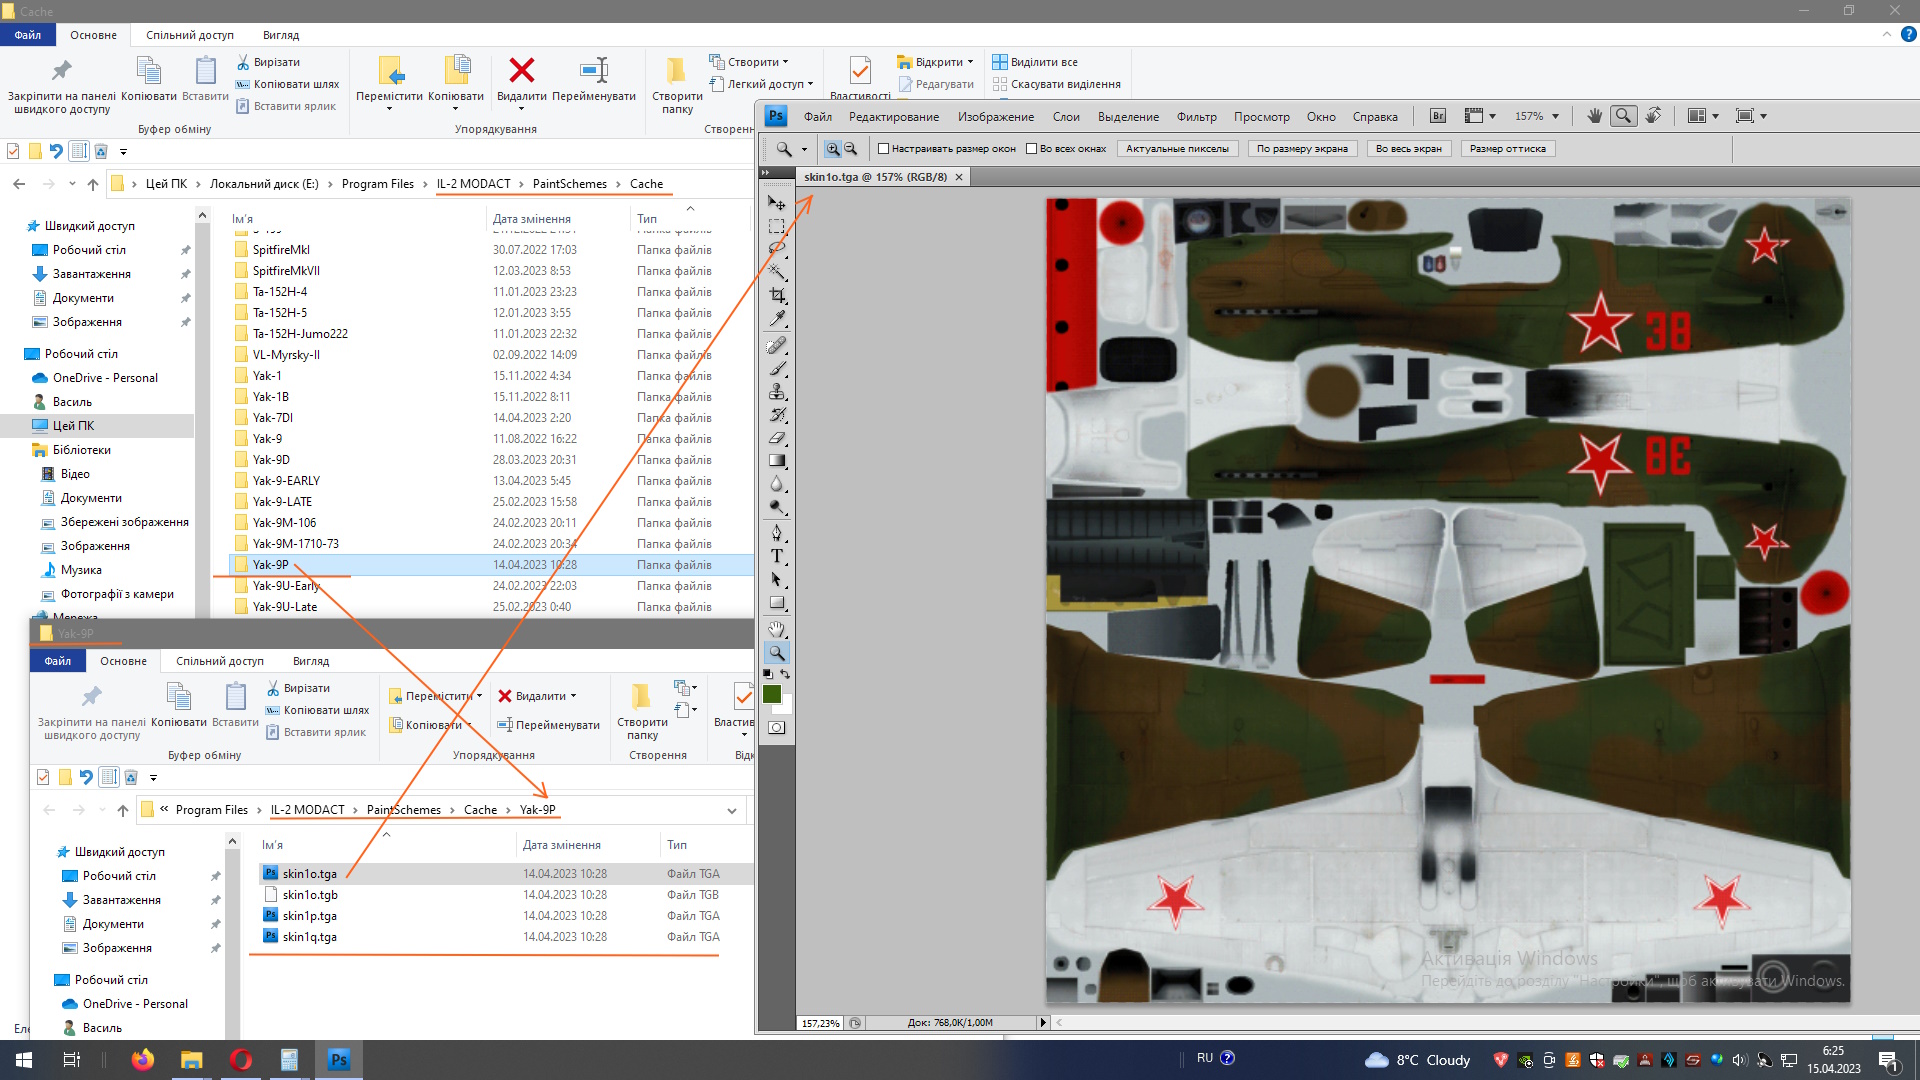Click the Zoom Out magnifier option
The height and width of the screenshot is (1080, 1920).
851,149
